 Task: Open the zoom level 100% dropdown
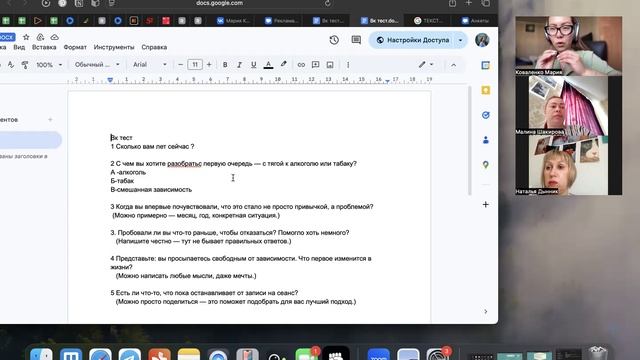coord(49,64)
